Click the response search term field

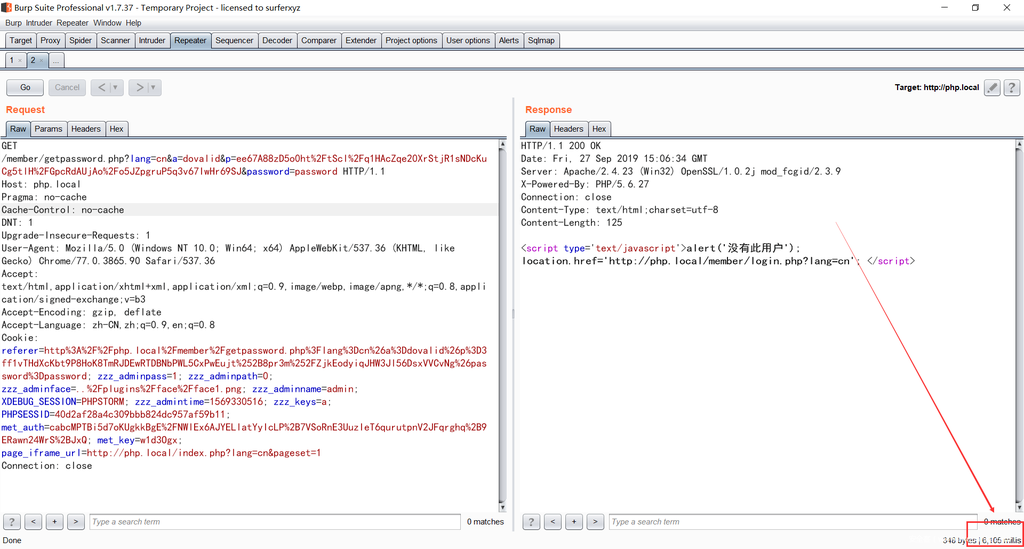(x=793, y=522)
